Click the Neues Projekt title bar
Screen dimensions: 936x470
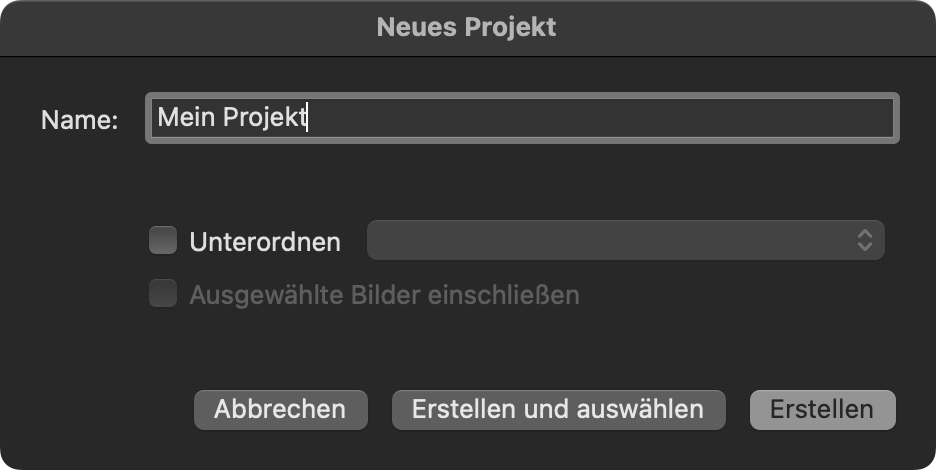(x=467, y=27)
